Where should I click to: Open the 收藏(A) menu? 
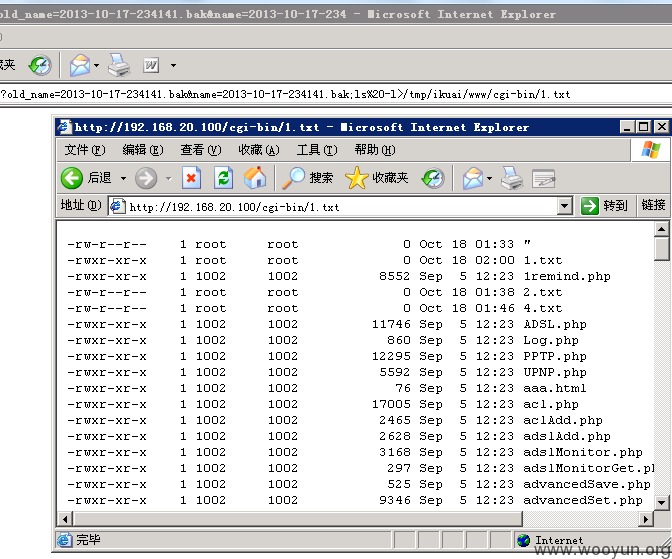(259, 150)
